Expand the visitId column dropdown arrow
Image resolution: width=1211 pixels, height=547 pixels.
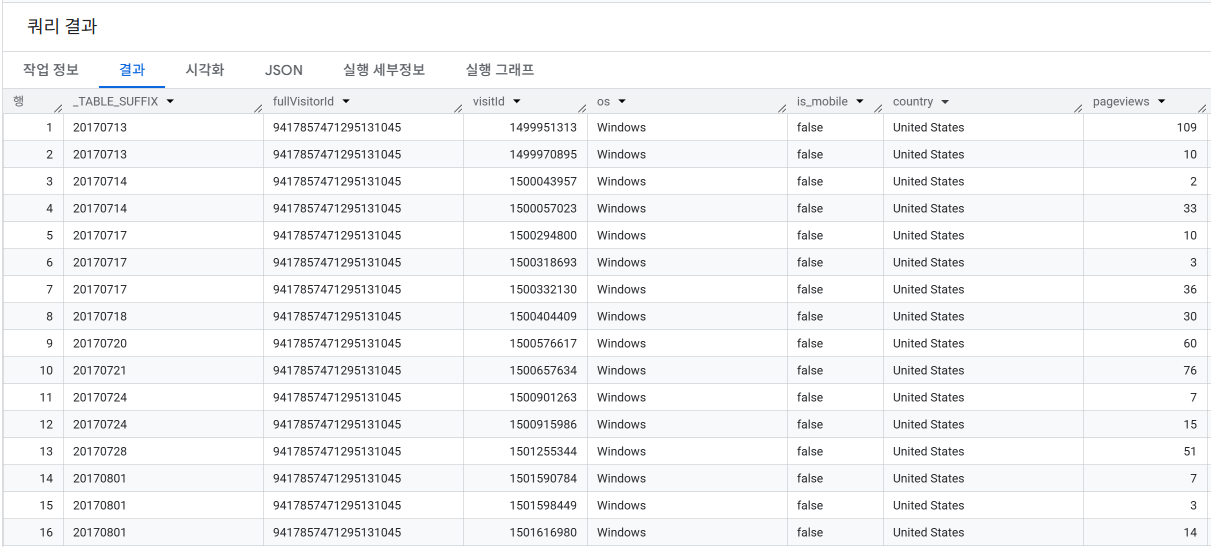coord(517,102)
